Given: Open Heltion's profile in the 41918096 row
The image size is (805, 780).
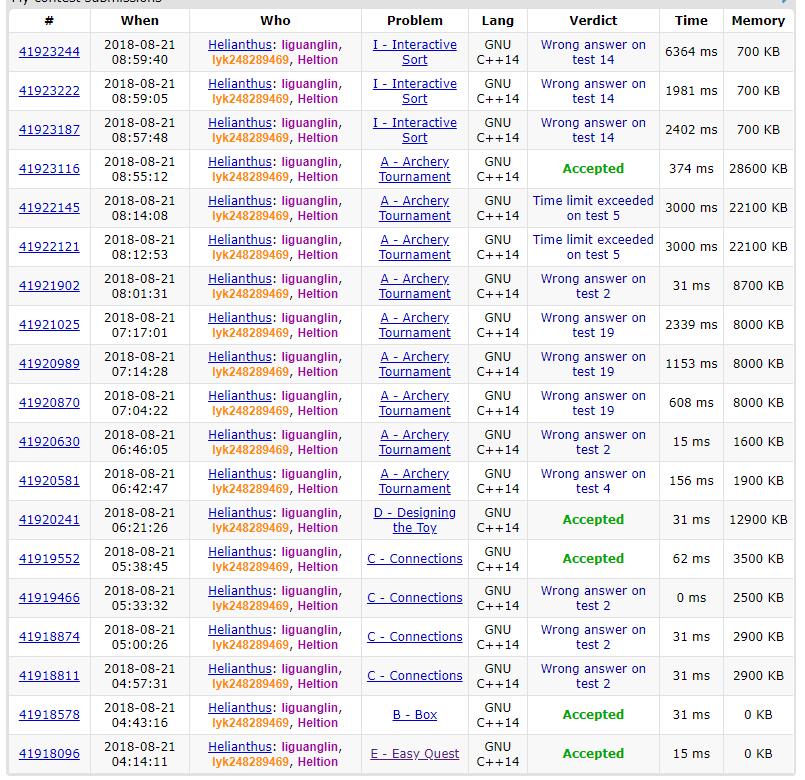Looking at the screenshot, I should (x=317, y=762).
